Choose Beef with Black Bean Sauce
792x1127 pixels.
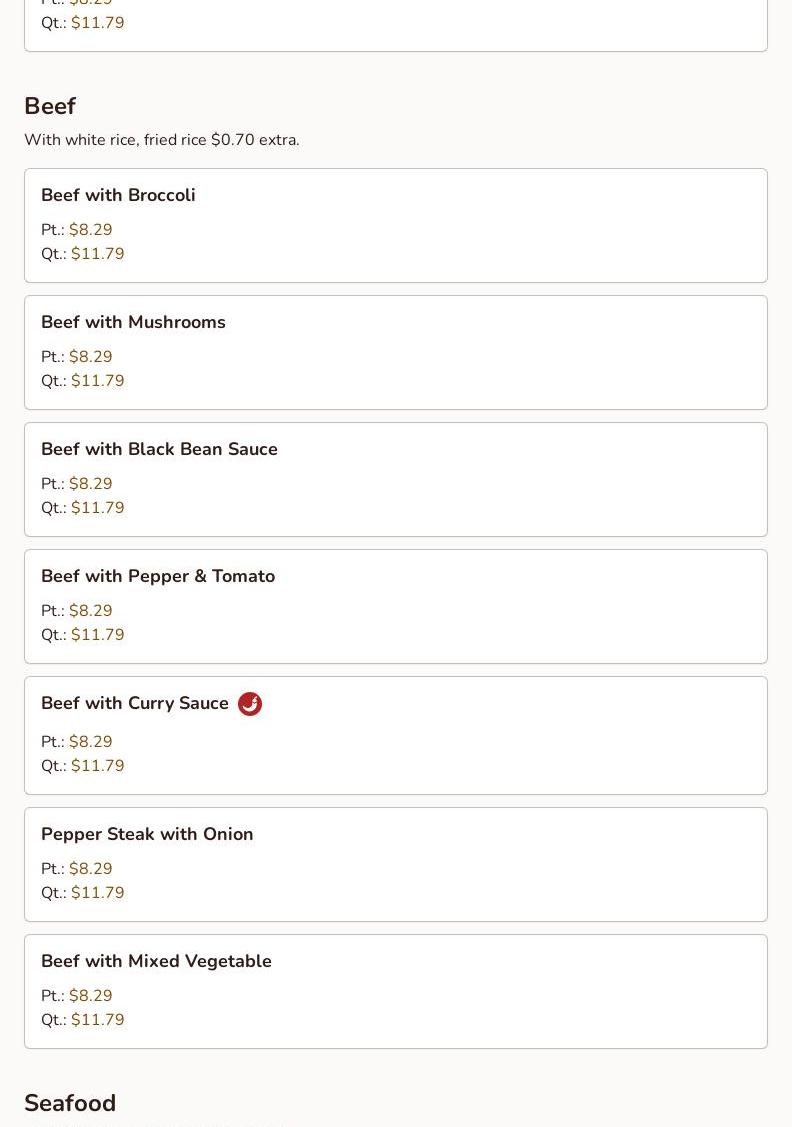[396, 479]
